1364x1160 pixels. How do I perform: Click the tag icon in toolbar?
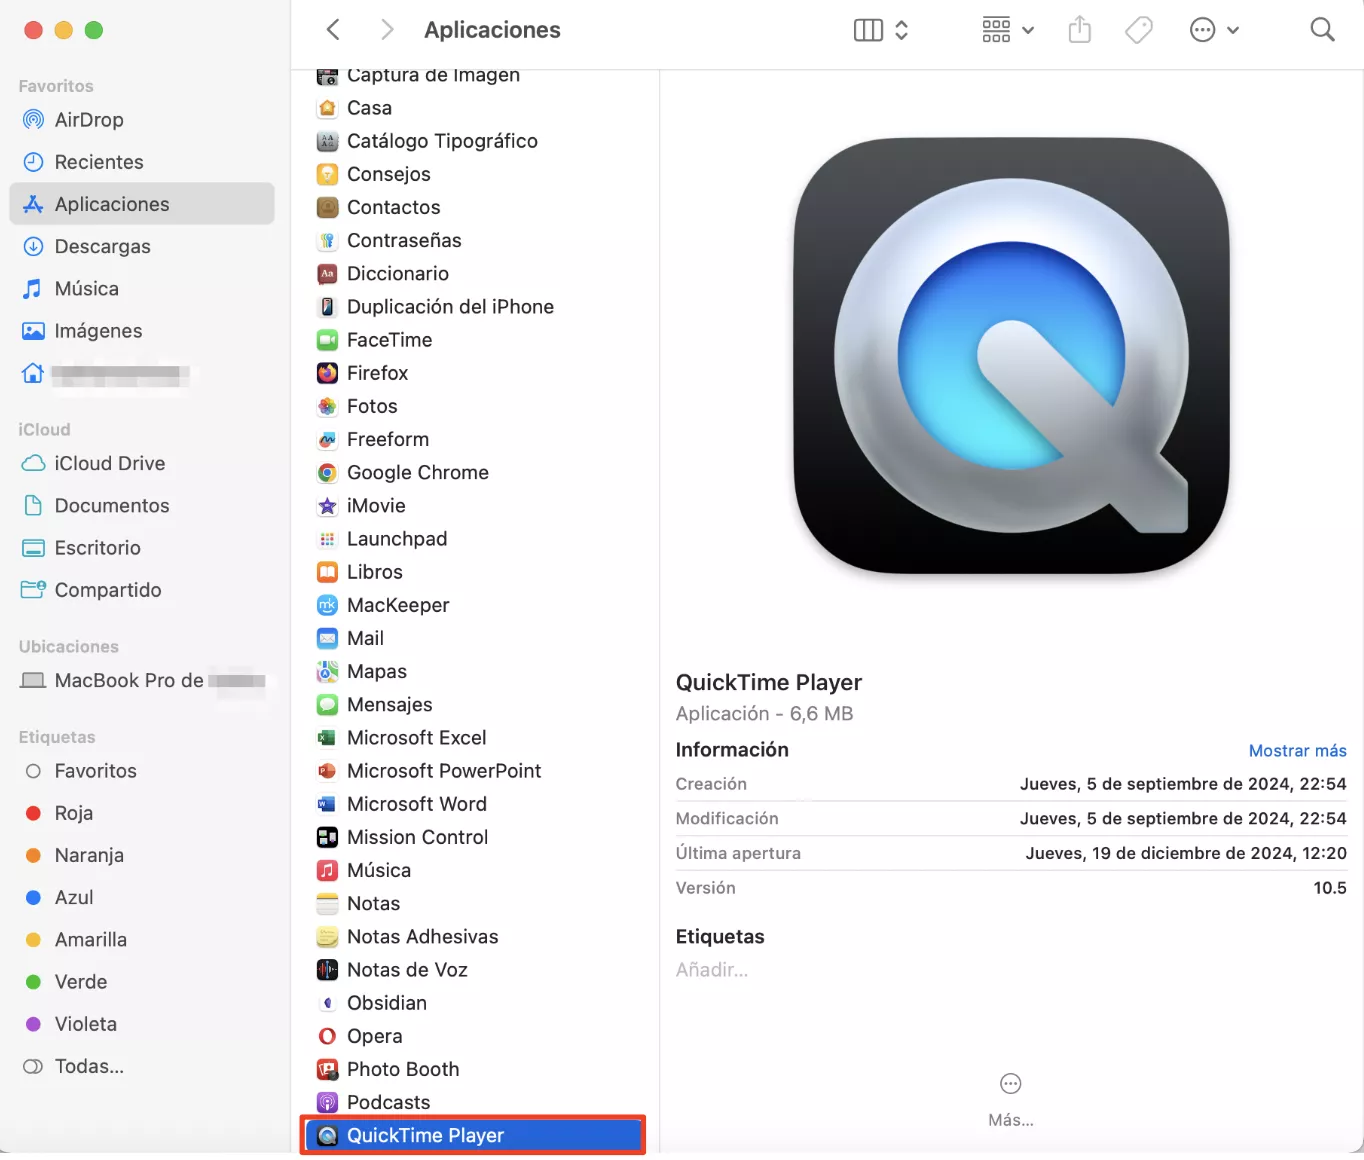[x=1138, y=30]
